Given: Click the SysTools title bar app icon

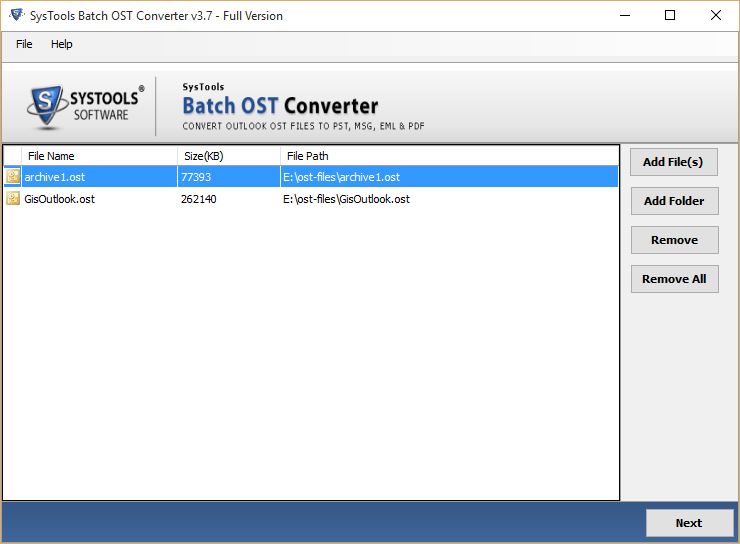Looking at the screenshot, I should [17, 15].
